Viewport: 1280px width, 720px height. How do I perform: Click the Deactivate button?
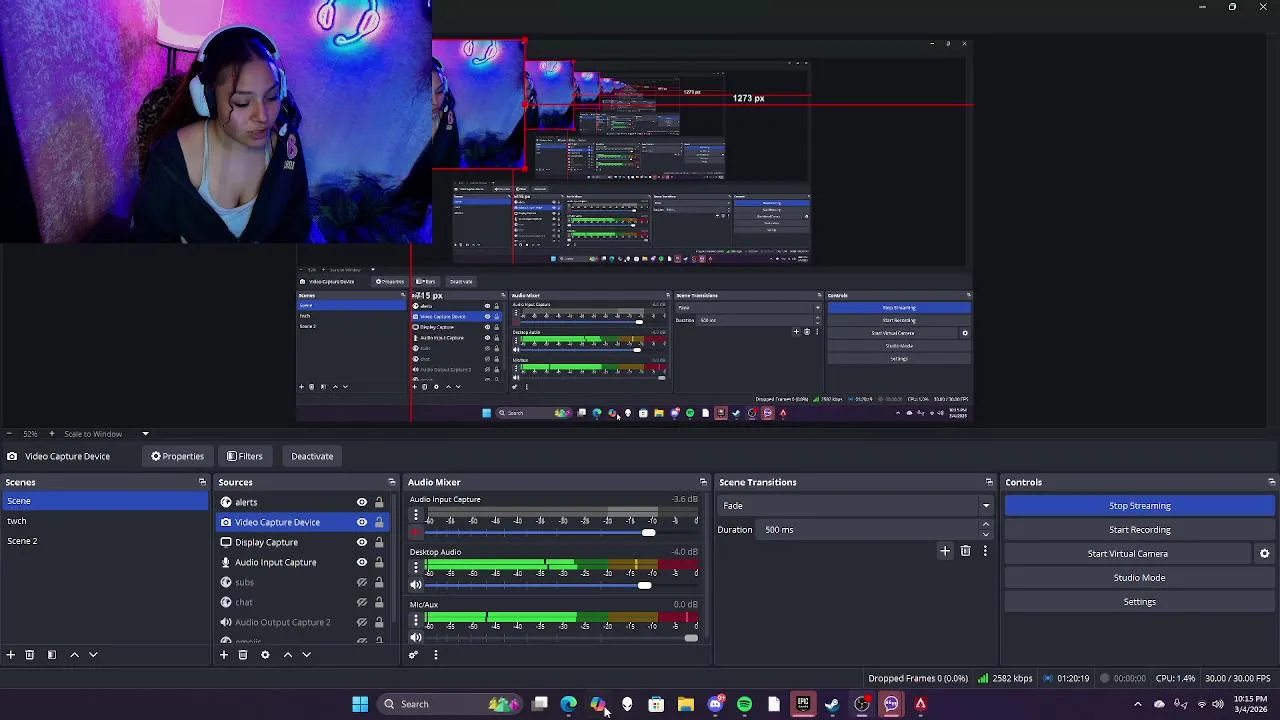(x=312, y=456)
